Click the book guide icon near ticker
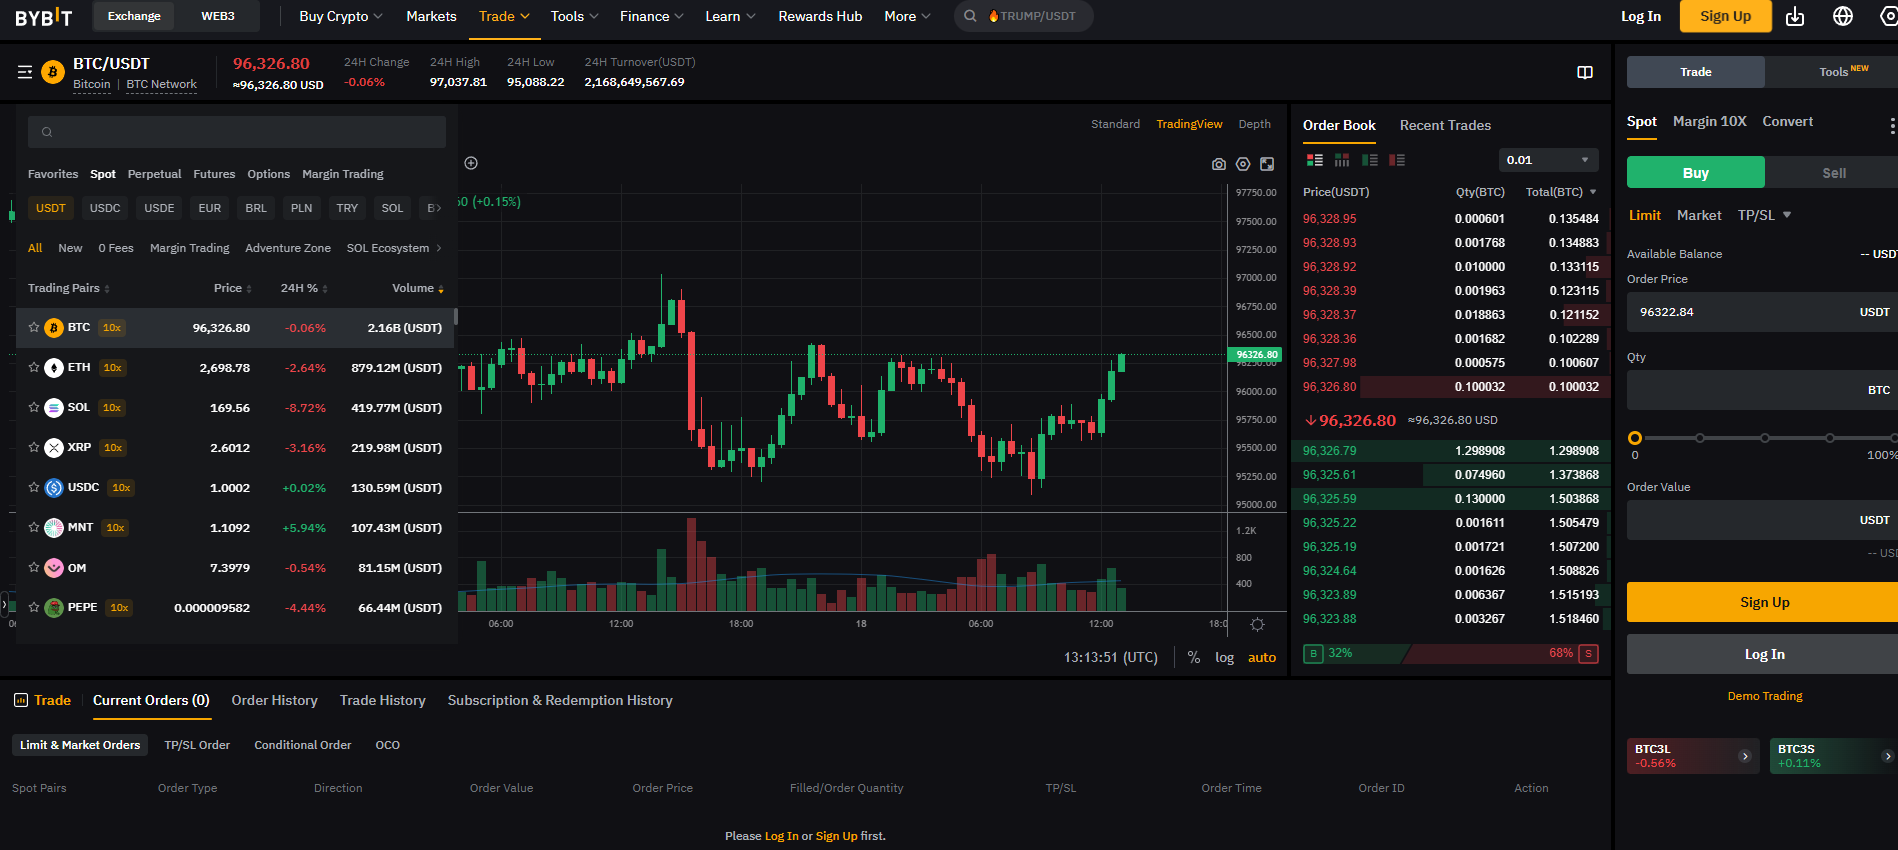This screenshot has width=1898, height=850. click(x=1585, y=72)
